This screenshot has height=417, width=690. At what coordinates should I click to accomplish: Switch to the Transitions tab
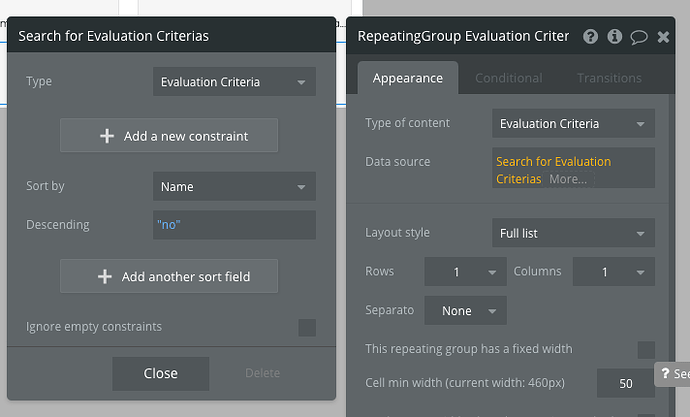pyautogui.click(x=609, y=78)
